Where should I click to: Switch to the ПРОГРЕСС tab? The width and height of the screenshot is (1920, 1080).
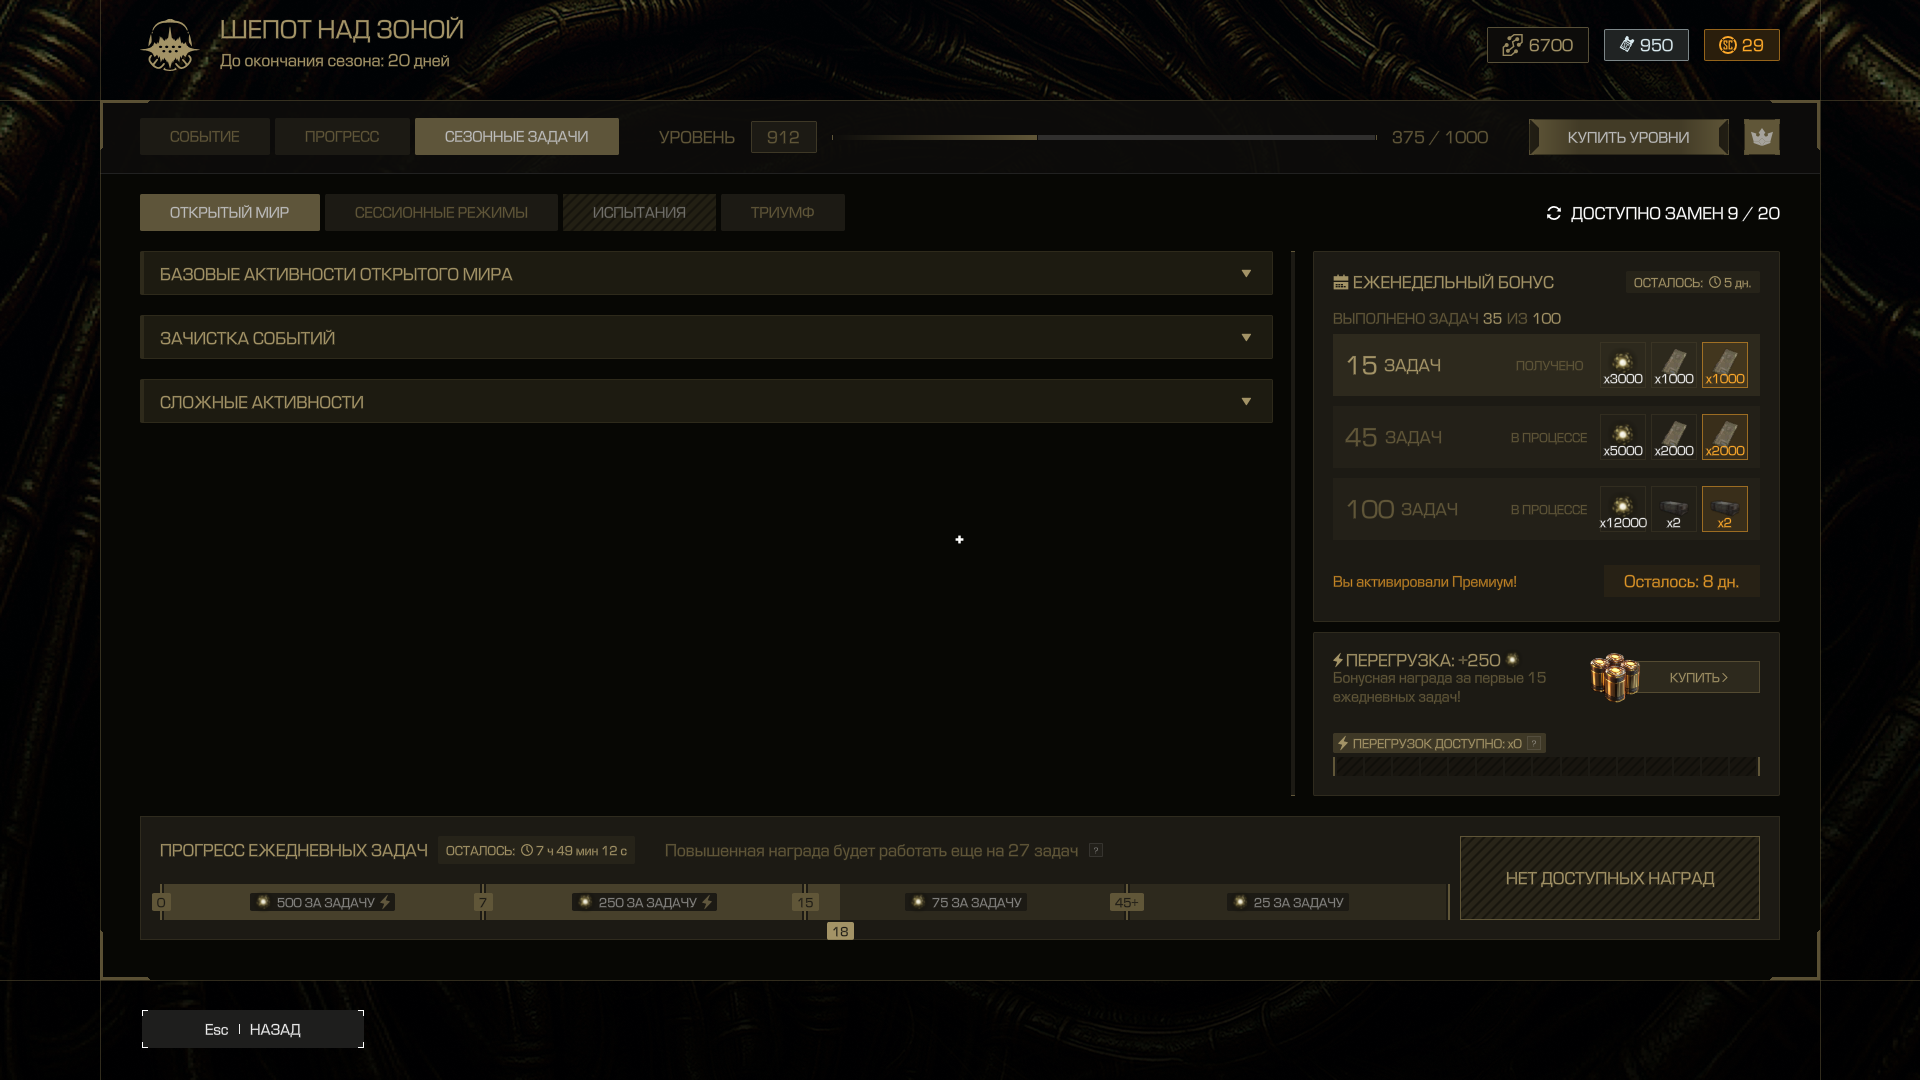point(342,137)
